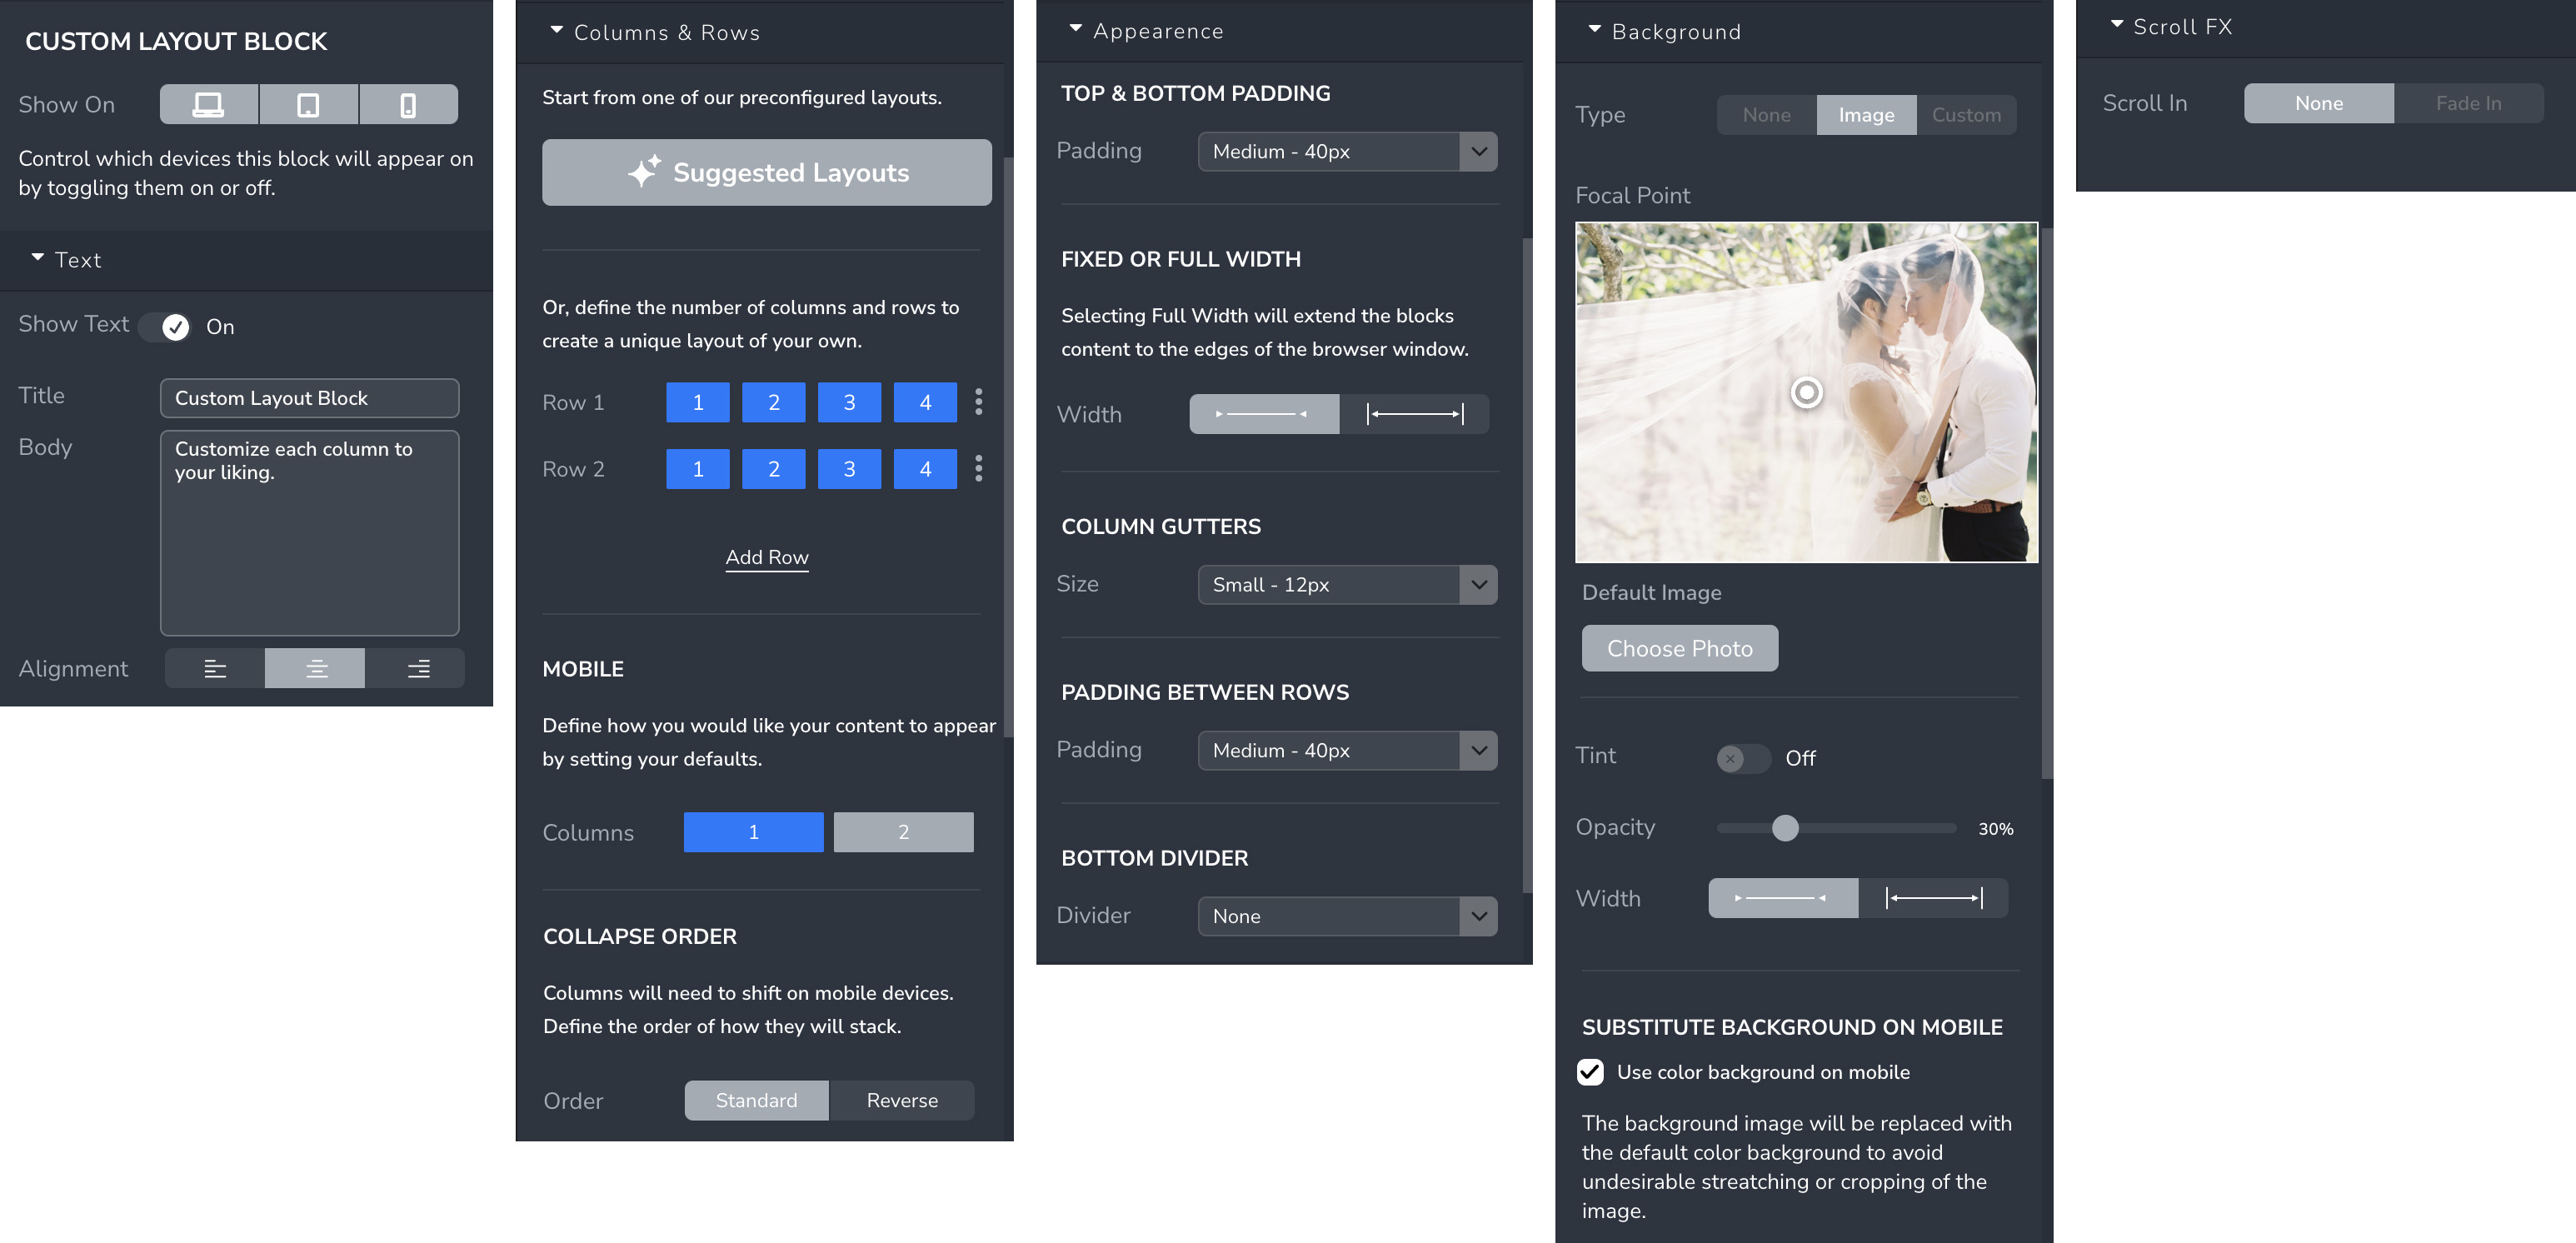Click the Choose Photo button
Screen dimensions: 2576x1243
tap(1679, 647)
